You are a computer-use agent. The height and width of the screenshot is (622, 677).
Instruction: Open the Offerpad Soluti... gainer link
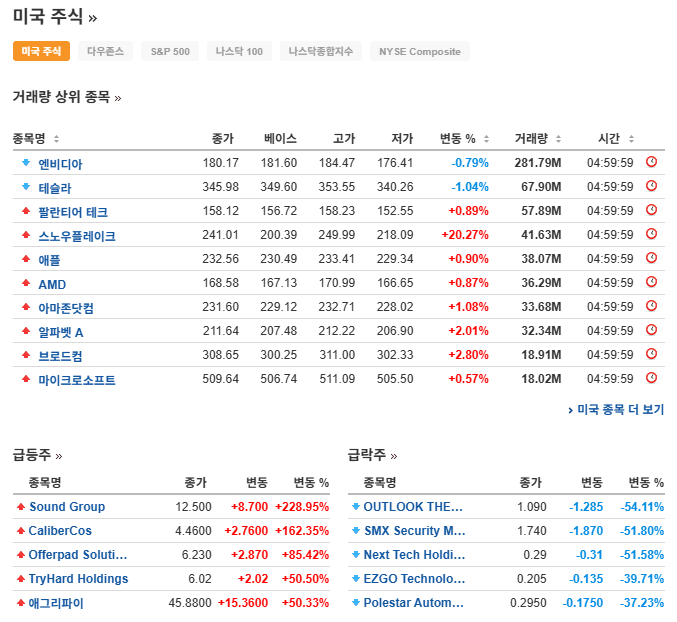click(x=78, y=554)
